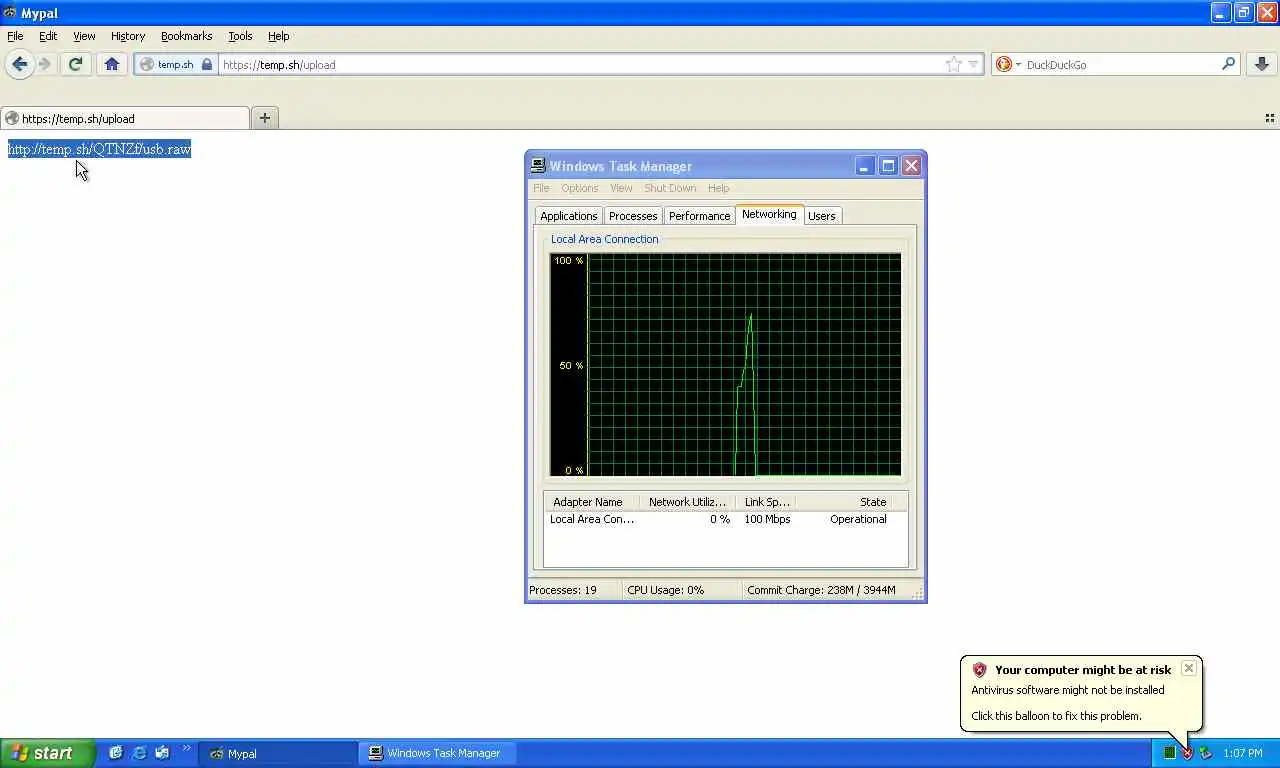
Task: Open the Windows start menu
Action: click(x=48, y=753)
